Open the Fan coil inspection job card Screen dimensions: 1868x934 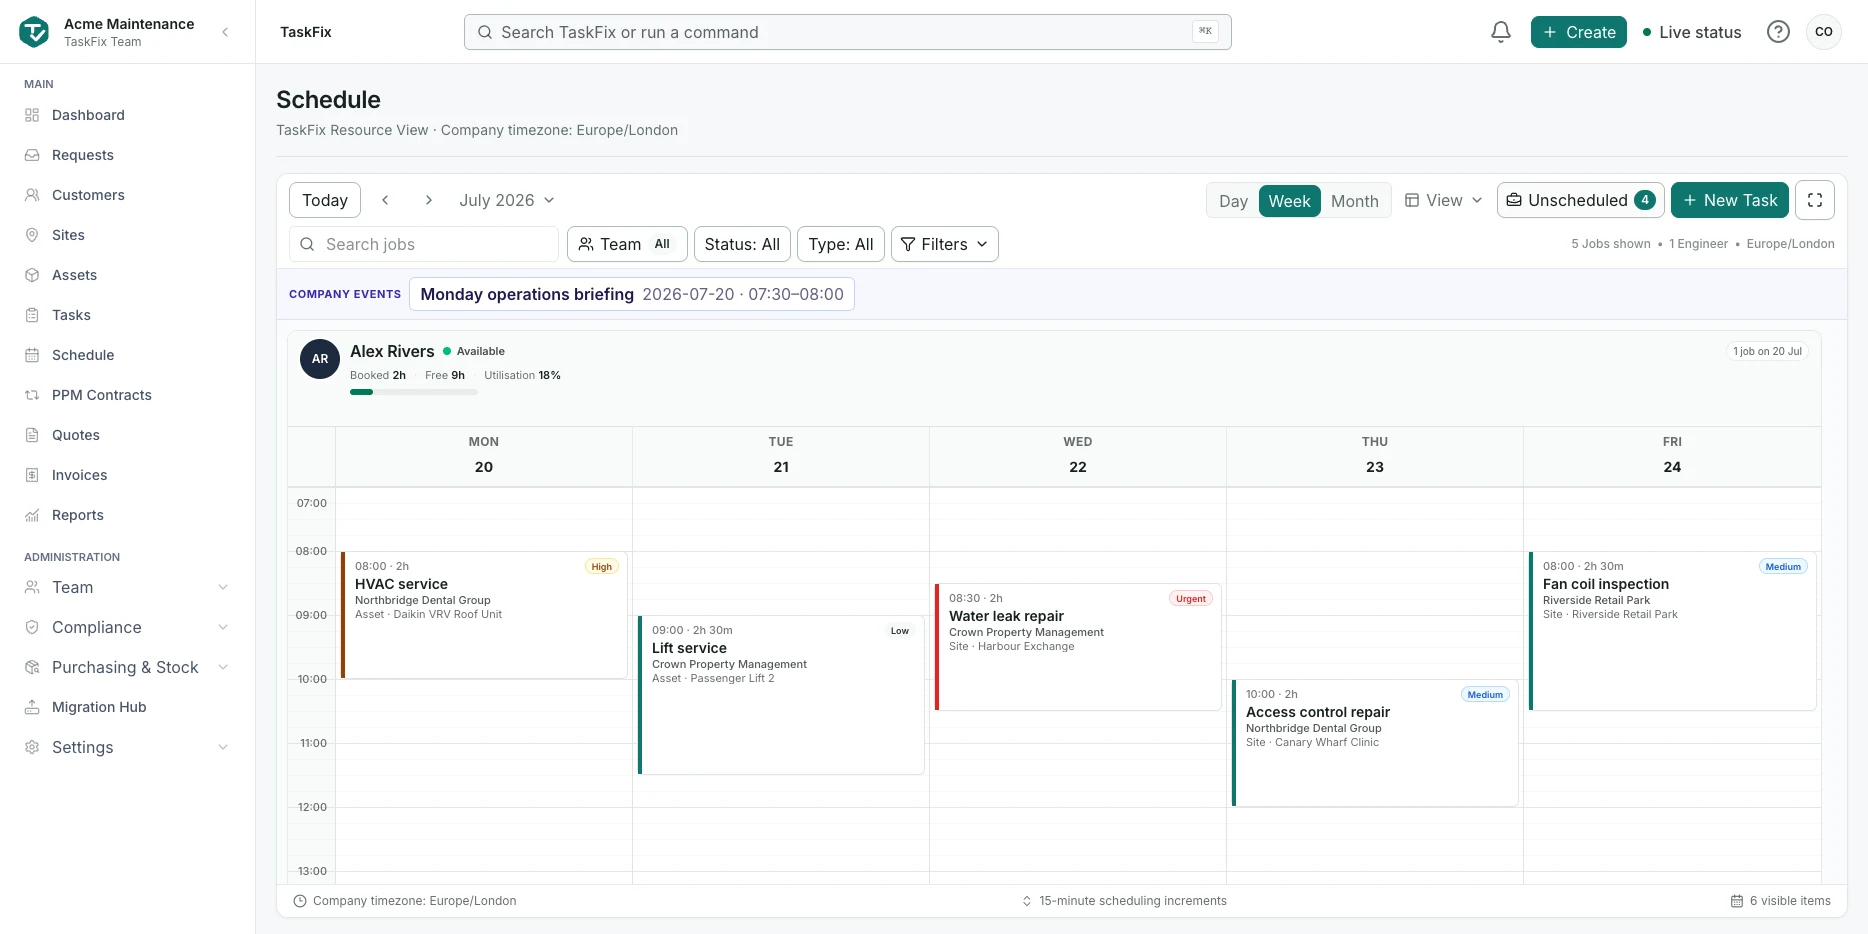[1672, 631]
